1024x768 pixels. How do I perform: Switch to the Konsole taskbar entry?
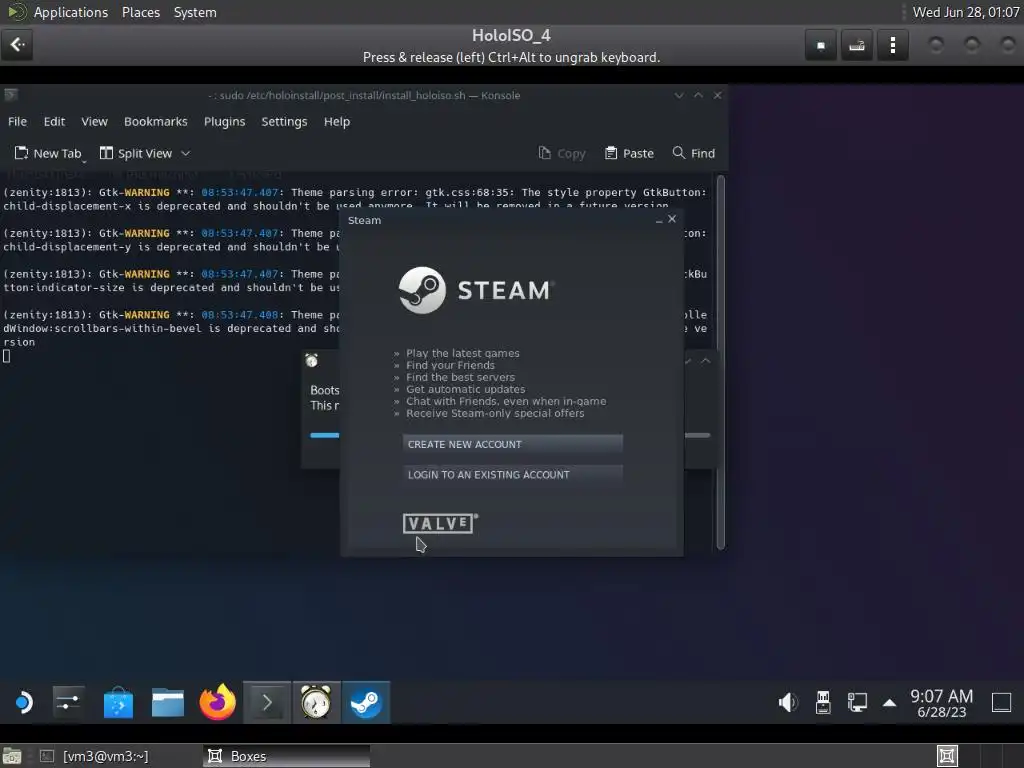click(267, 703)
